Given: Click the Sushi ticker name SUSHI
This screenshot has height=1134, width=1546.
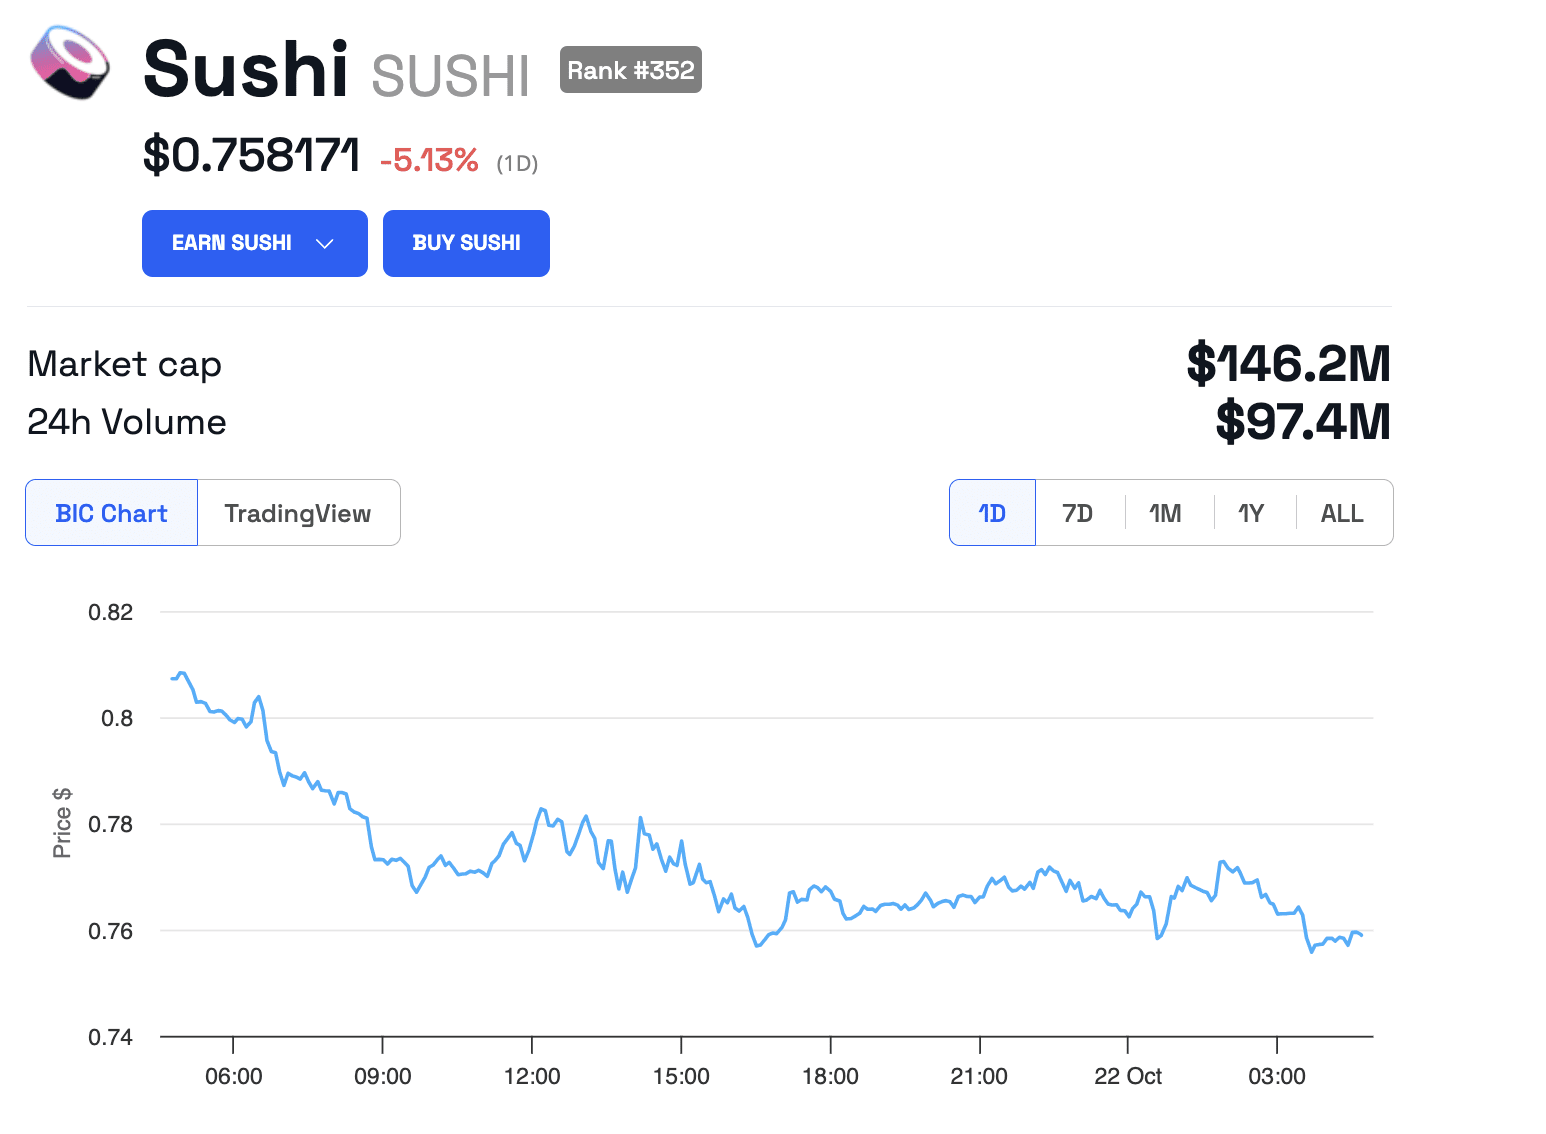Looking at the screenshot, I should point(451,70).
